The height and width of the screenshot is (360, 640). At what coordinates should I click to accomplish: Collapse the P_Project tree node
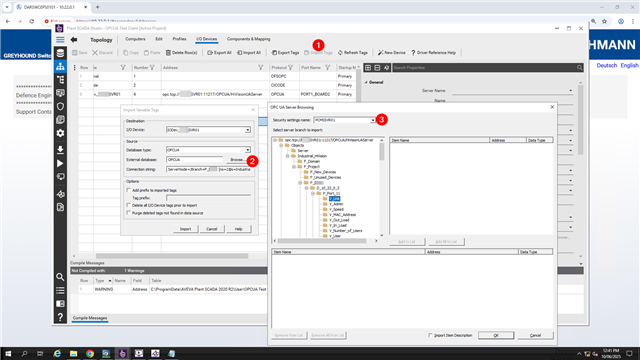(293, 167)
